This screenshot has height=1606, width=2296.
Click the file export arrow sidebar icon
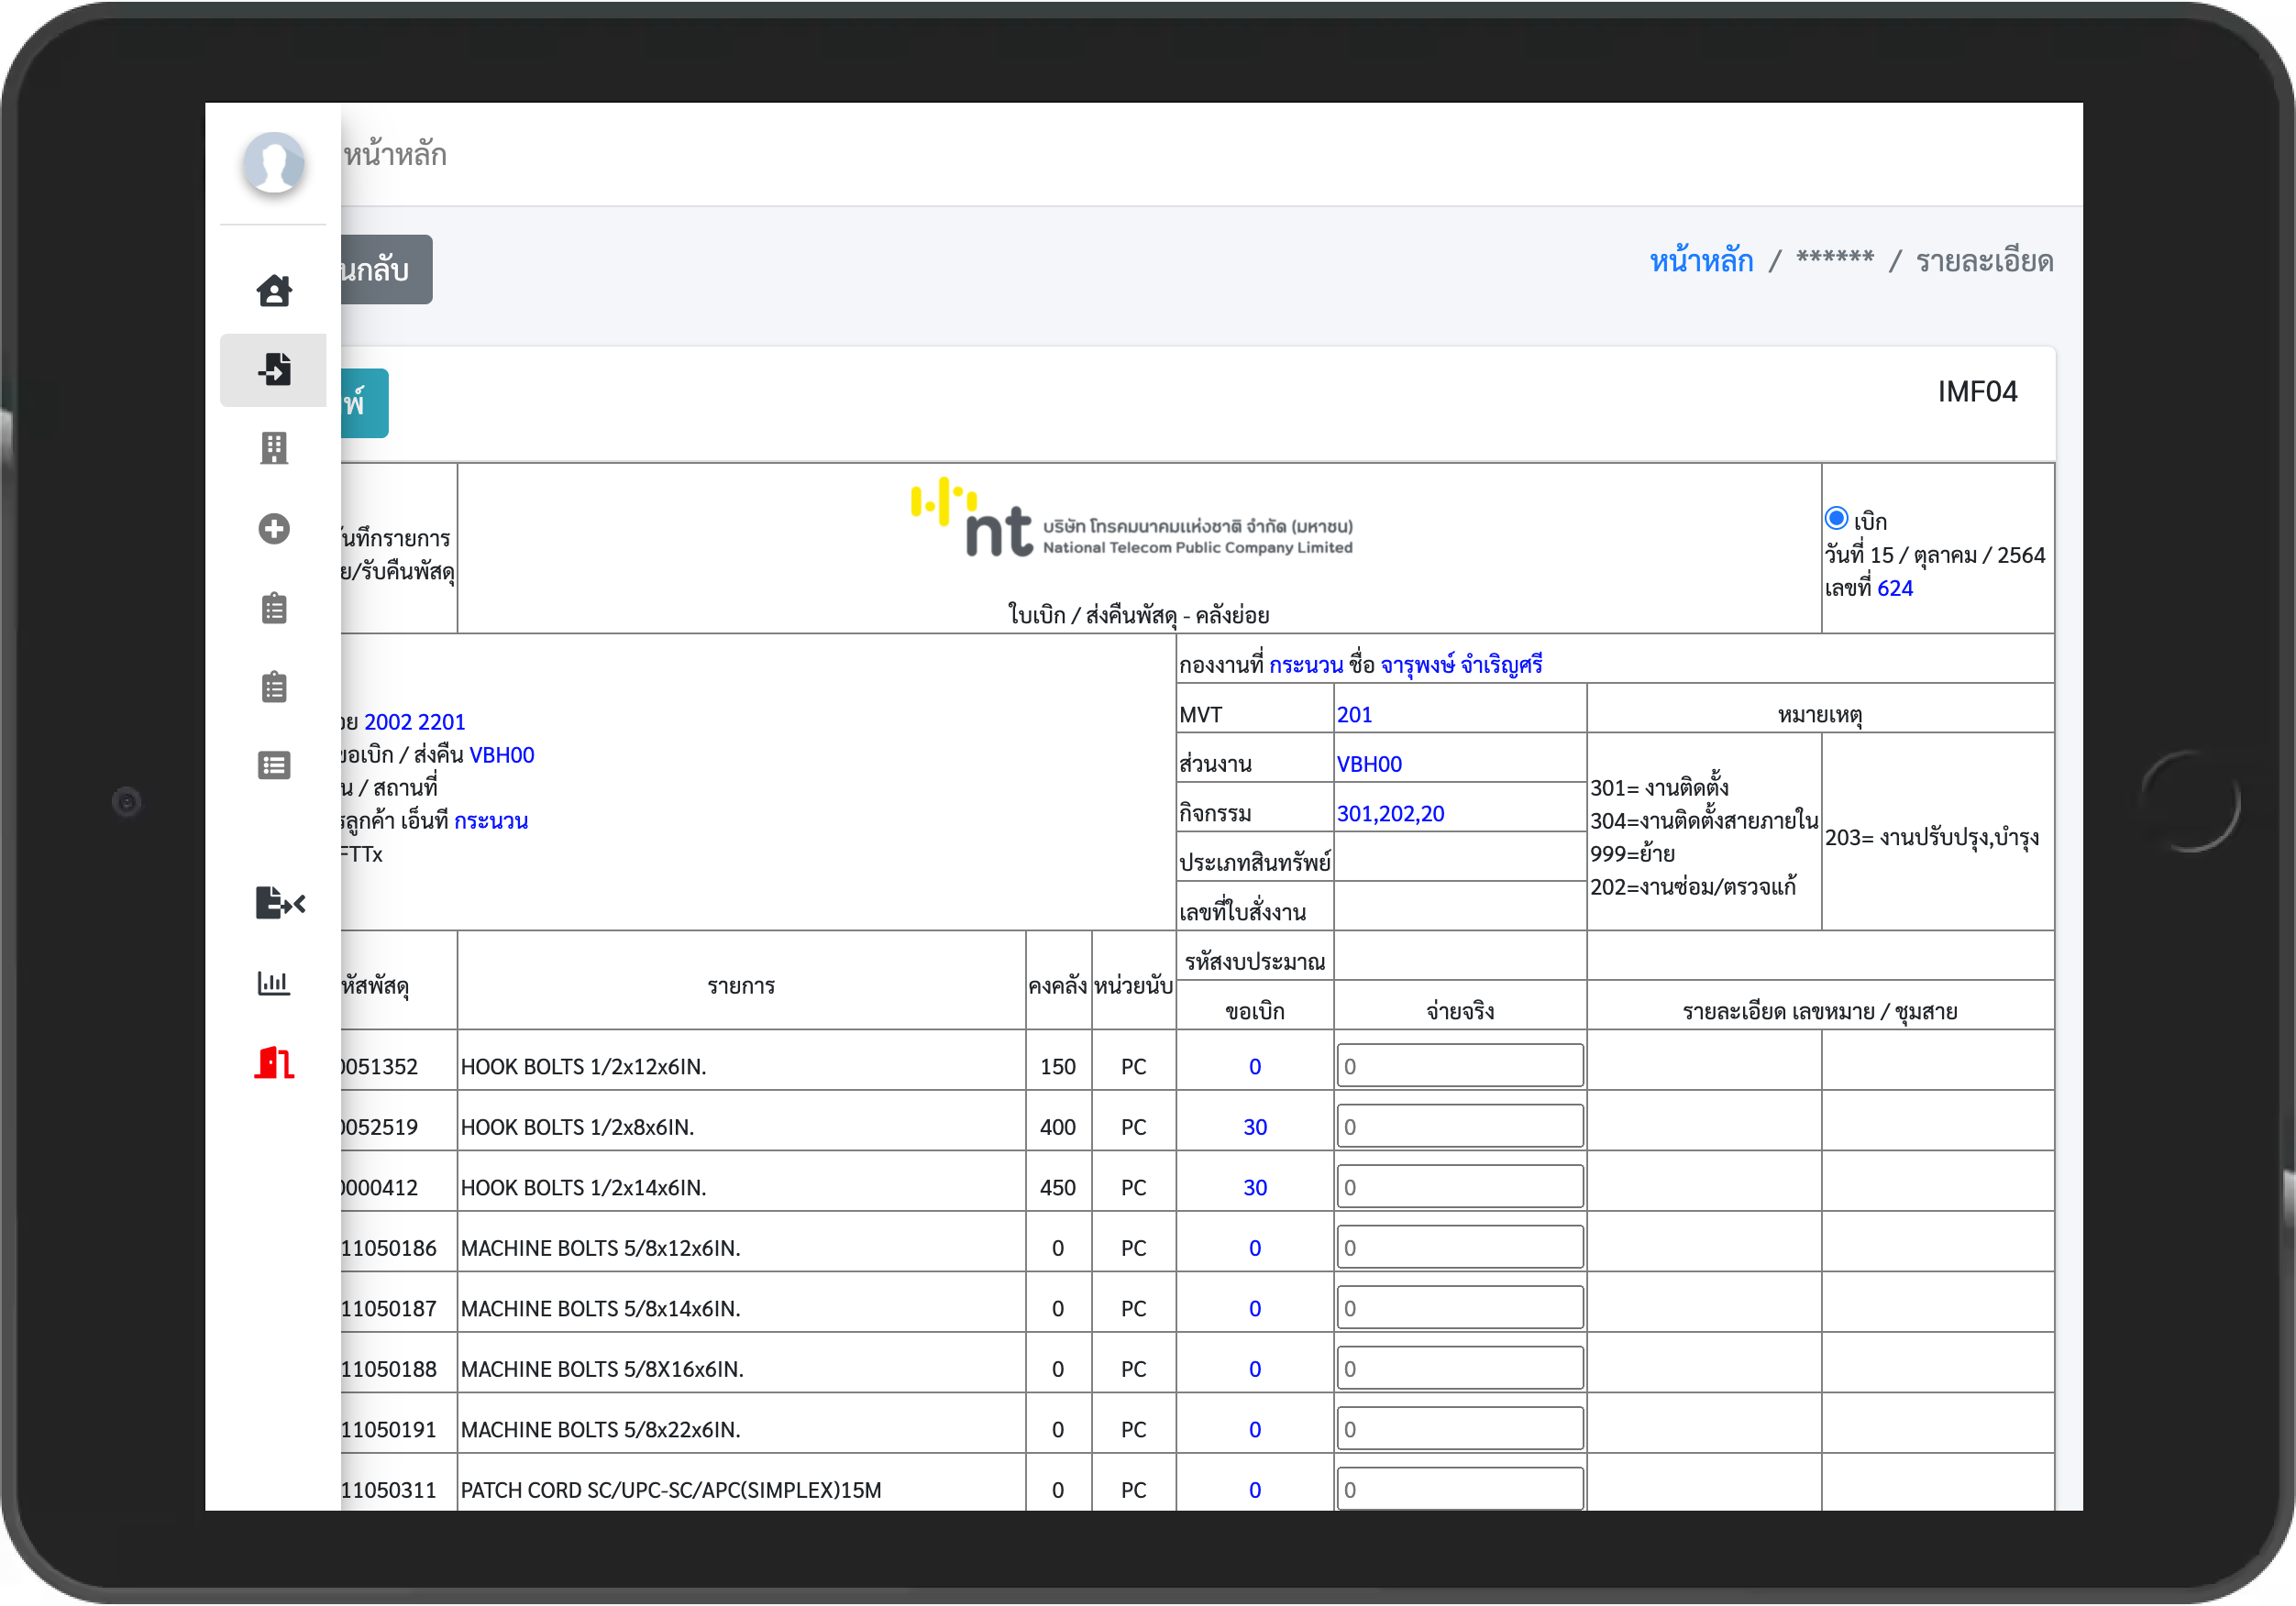pyautogui.click(x=279, y=902)
